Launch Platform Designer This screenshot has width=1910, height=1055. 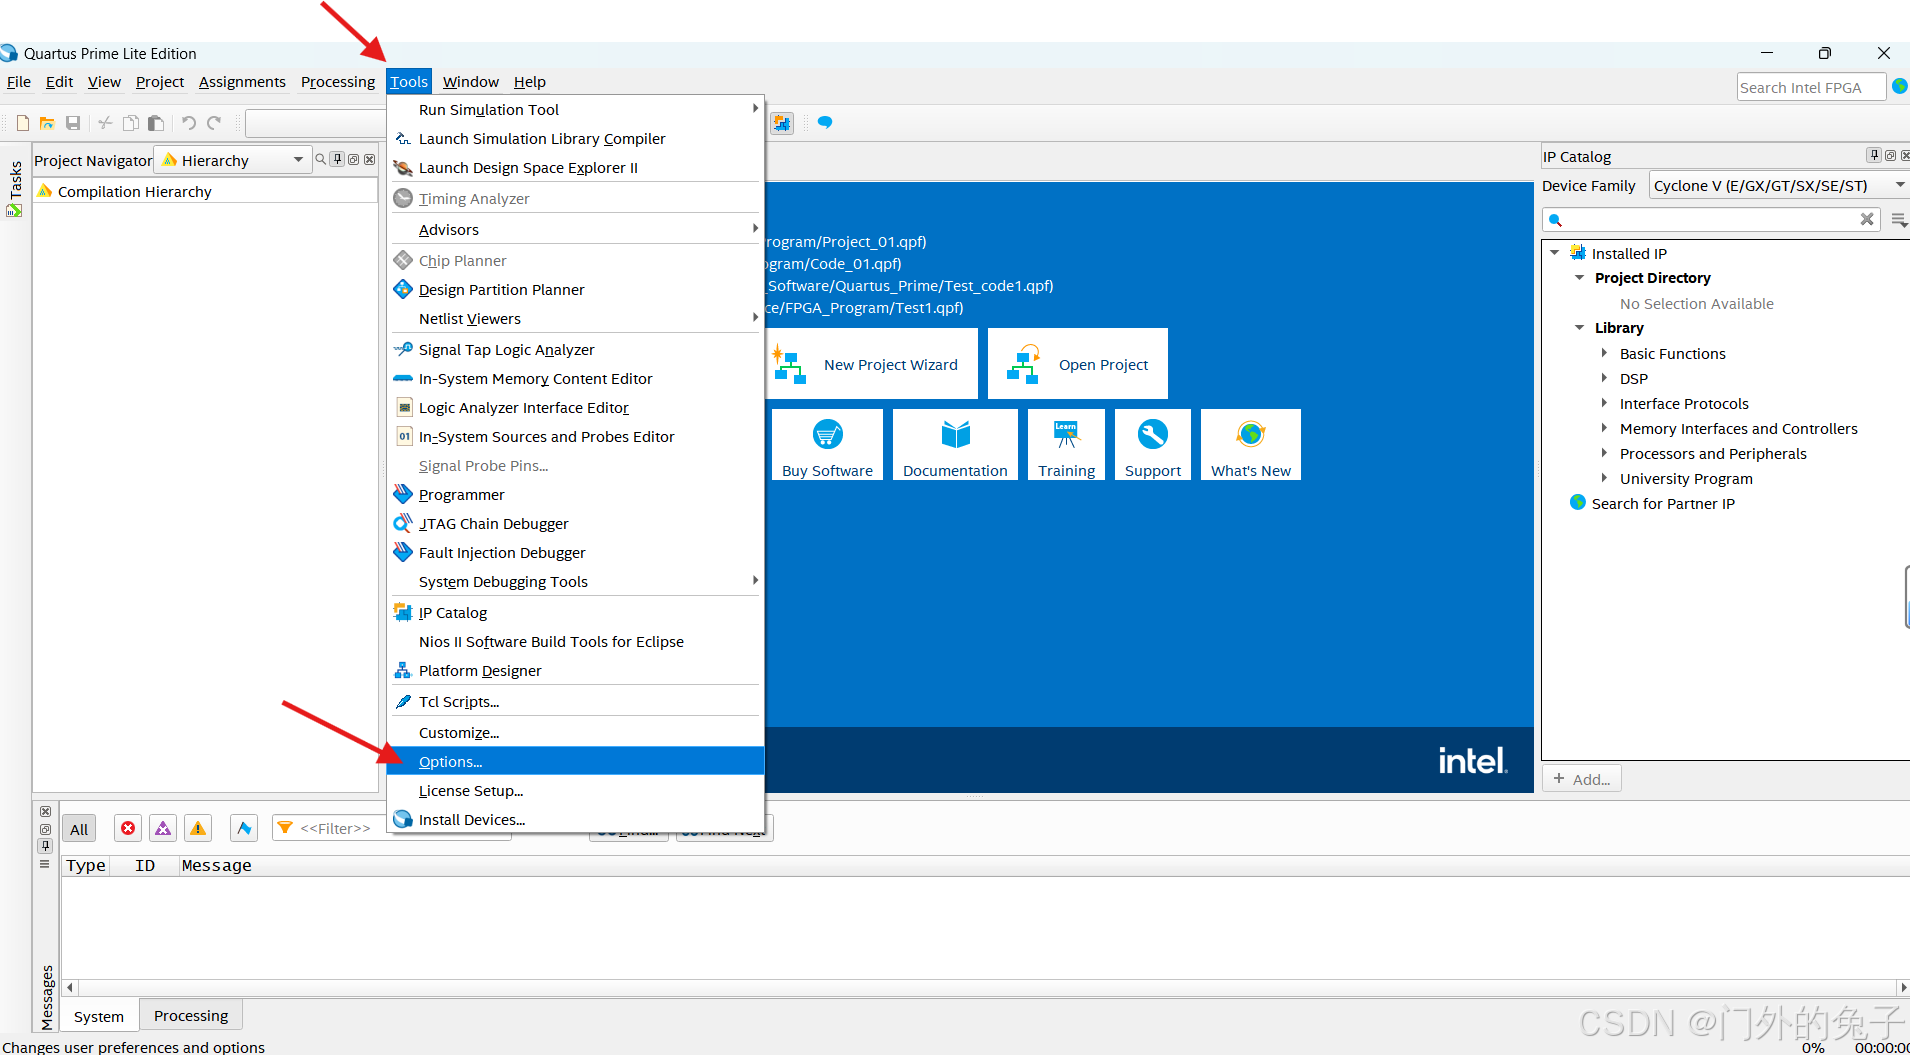[576, 671]
